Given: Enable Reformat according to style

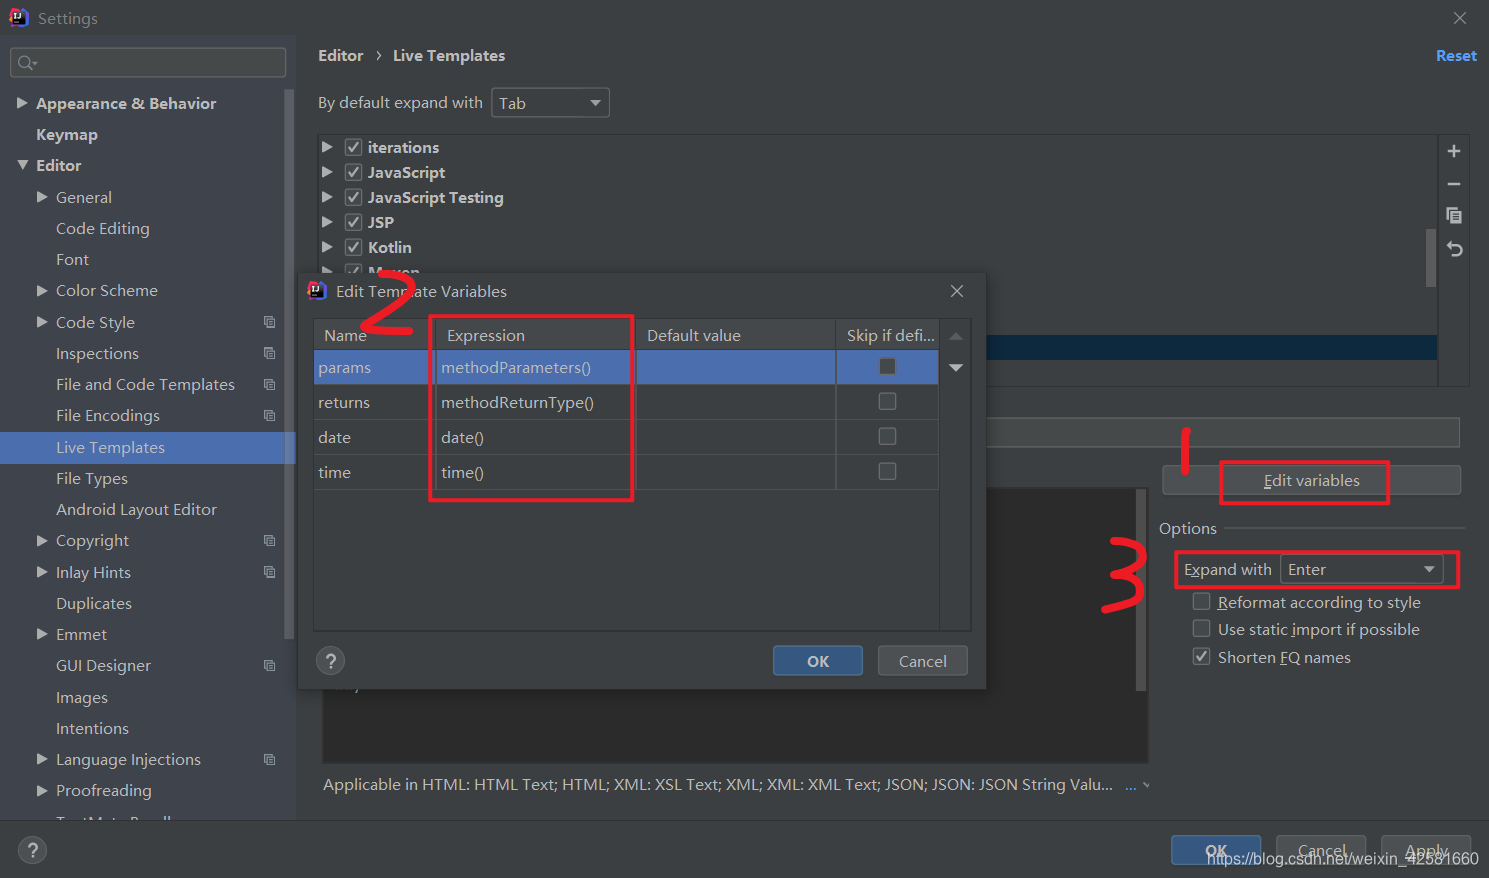Looking at the screenshot, I should coord(1202,602).
